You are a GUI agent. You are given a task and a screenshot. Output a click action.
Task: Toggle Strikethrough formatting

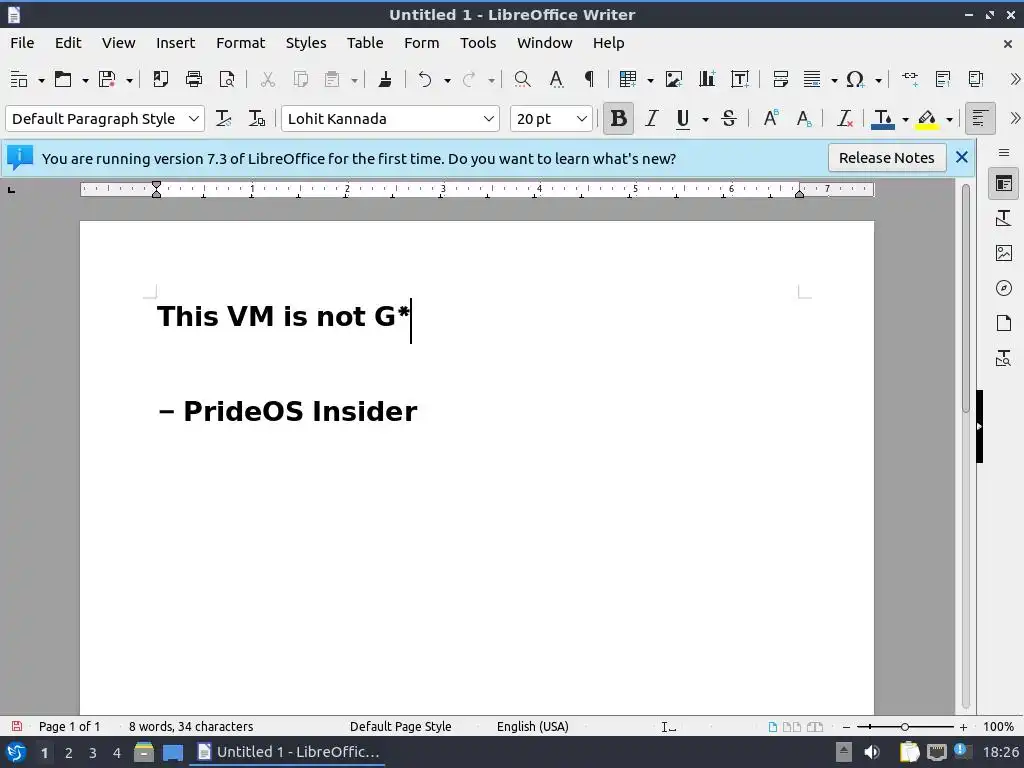729,119
